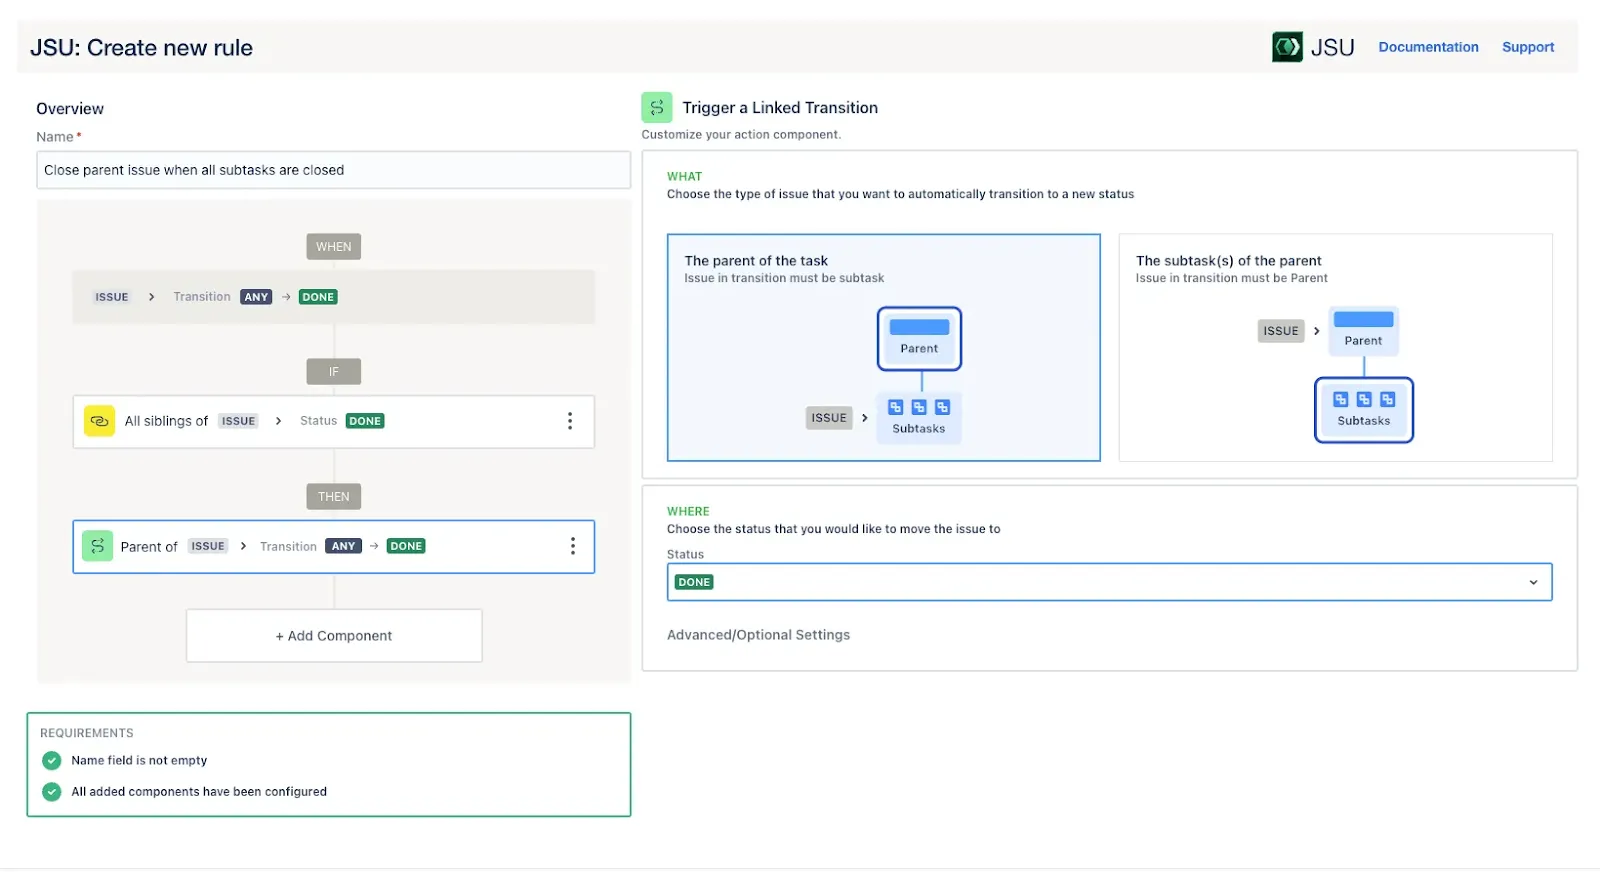1600x872 pixels.
Task: Click the WHERE section label
Action: (x=688, y=512)
